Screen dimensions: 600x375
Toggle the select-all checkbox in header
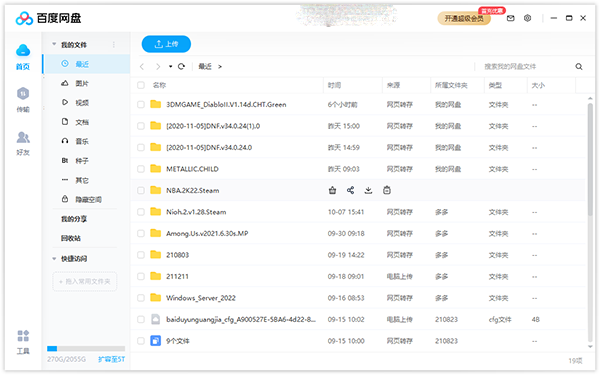point(141,85)
